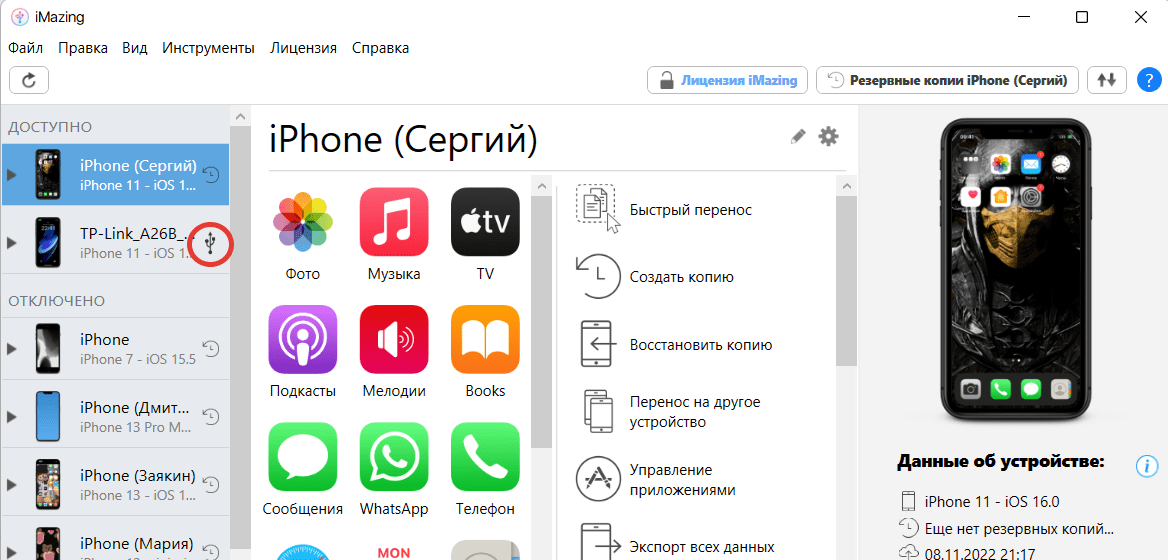Image resolution: width=1168 pixels, height=560 pixels.
Task: Click sidebar scrollbar up arrow
Action: 240,116
